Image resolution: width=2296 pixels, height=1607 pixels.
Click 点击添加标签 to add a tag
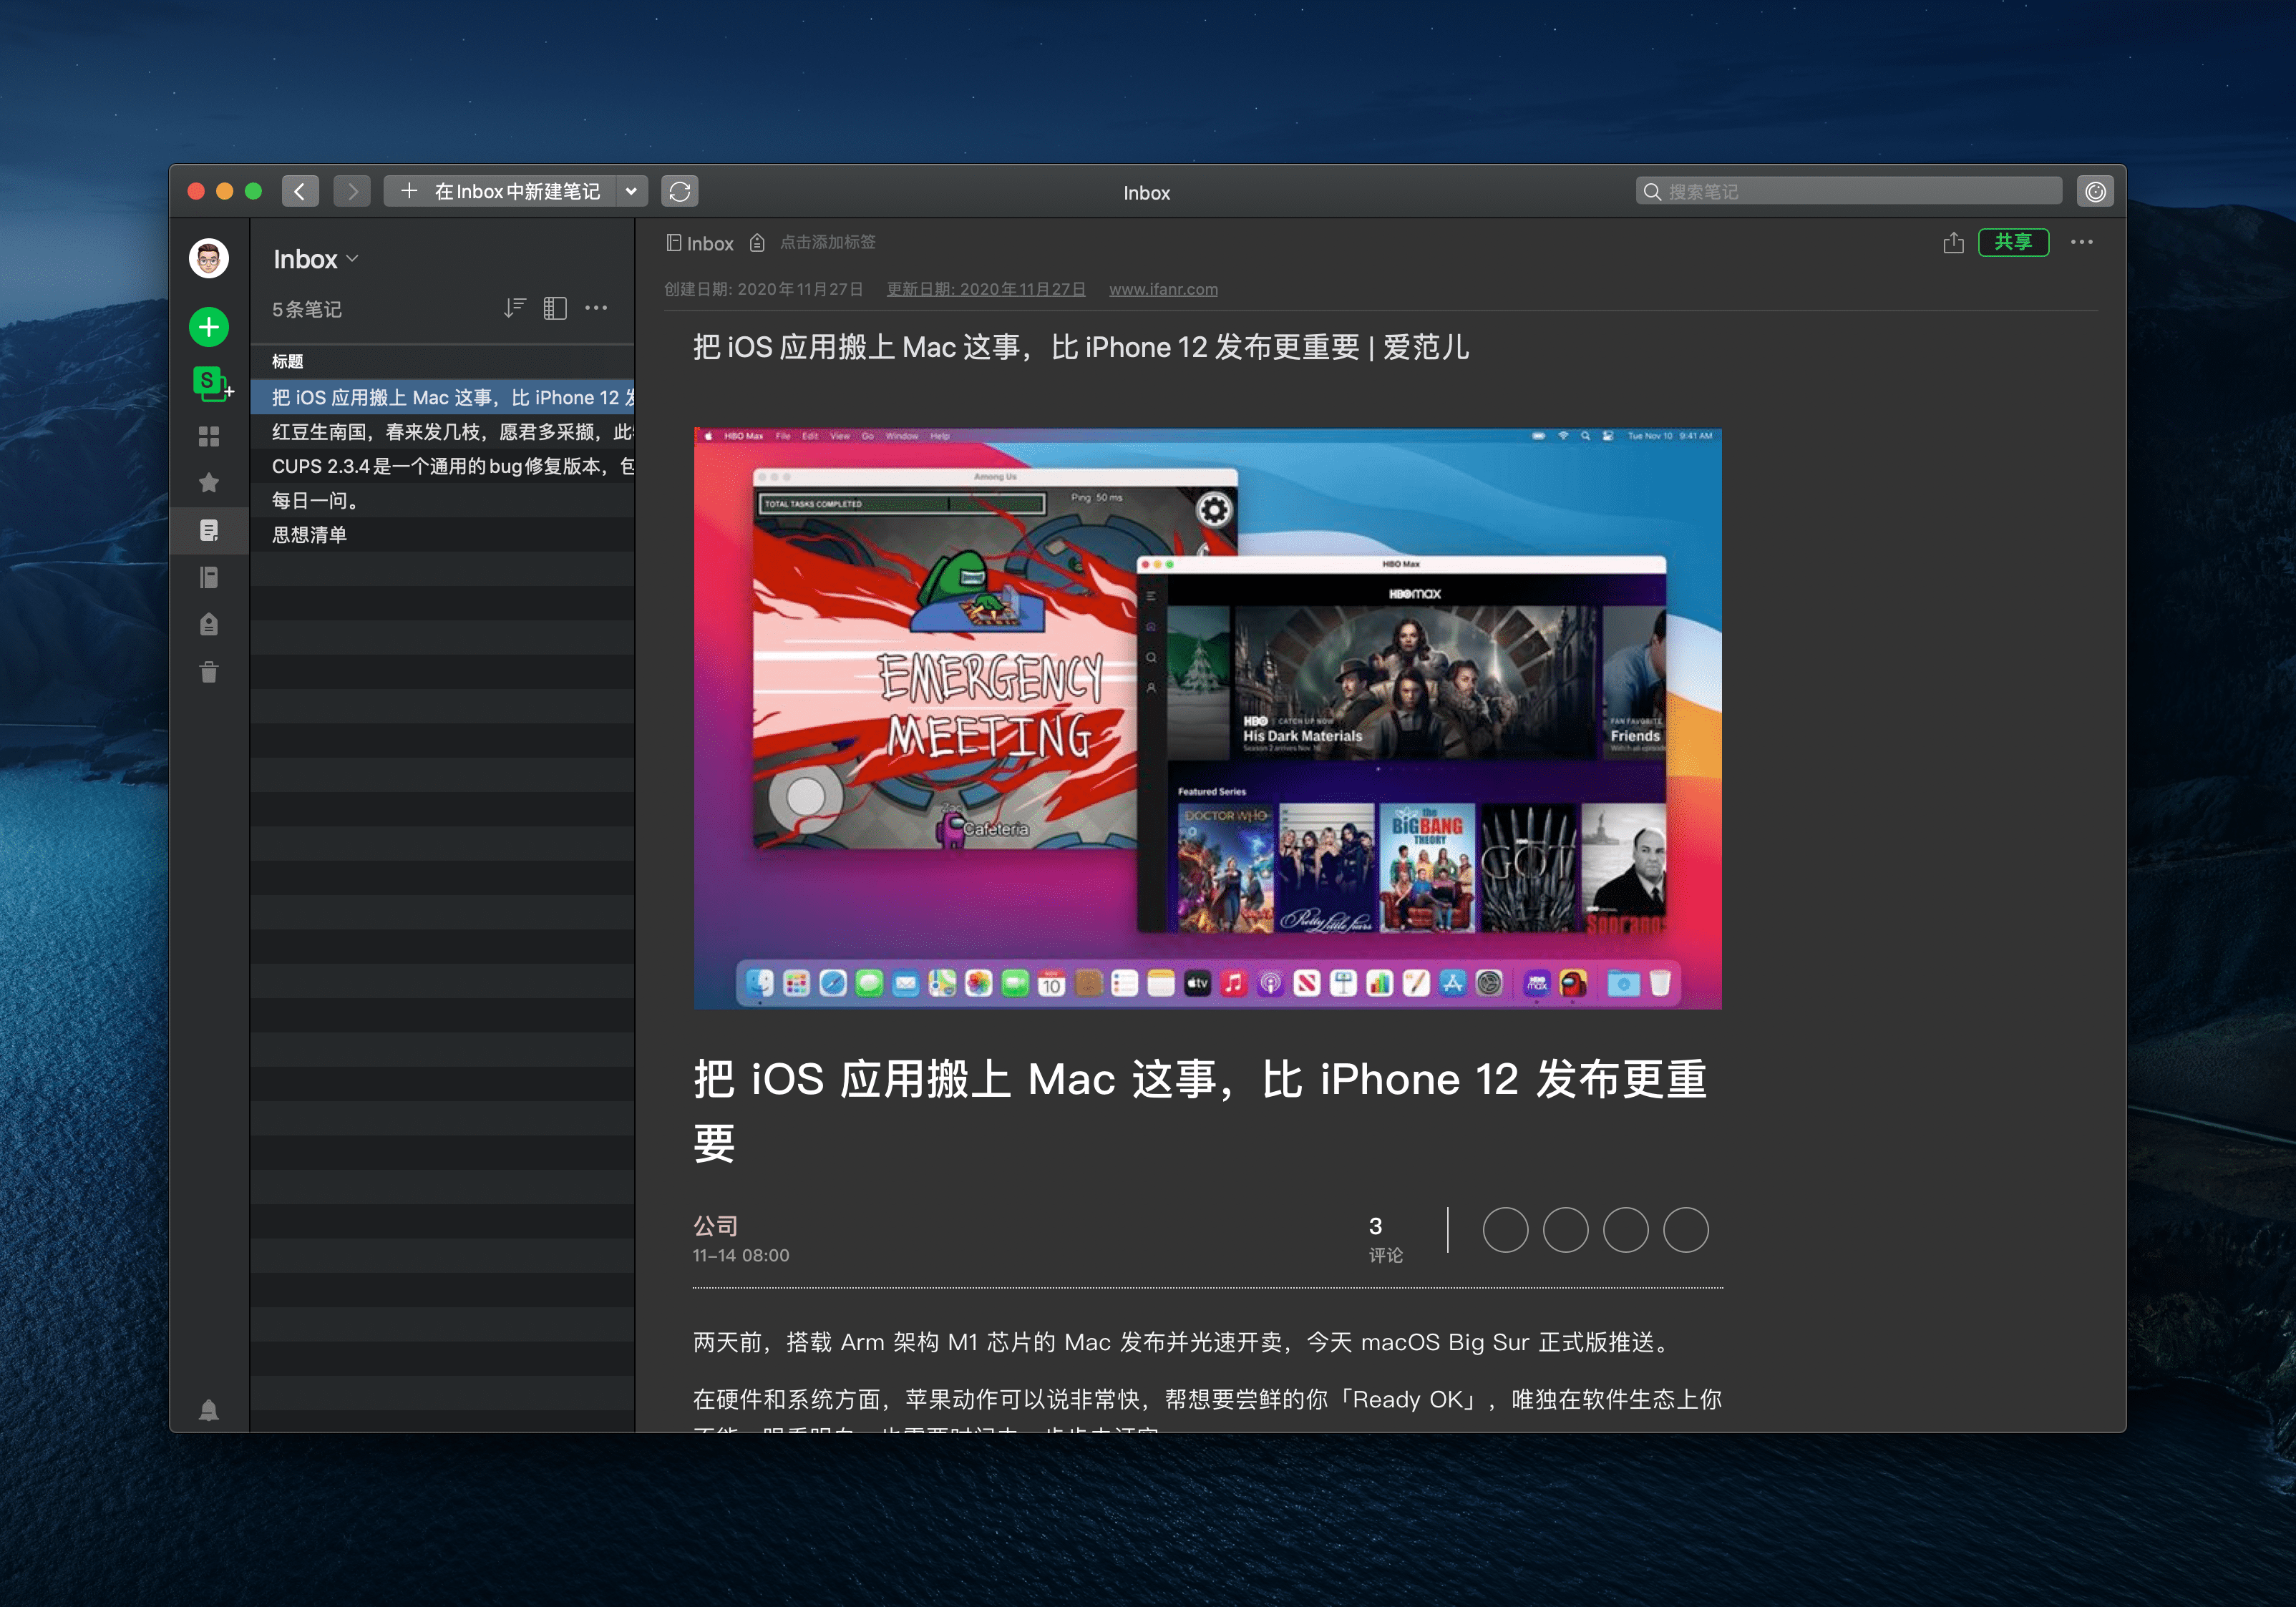tap(828, 242)
